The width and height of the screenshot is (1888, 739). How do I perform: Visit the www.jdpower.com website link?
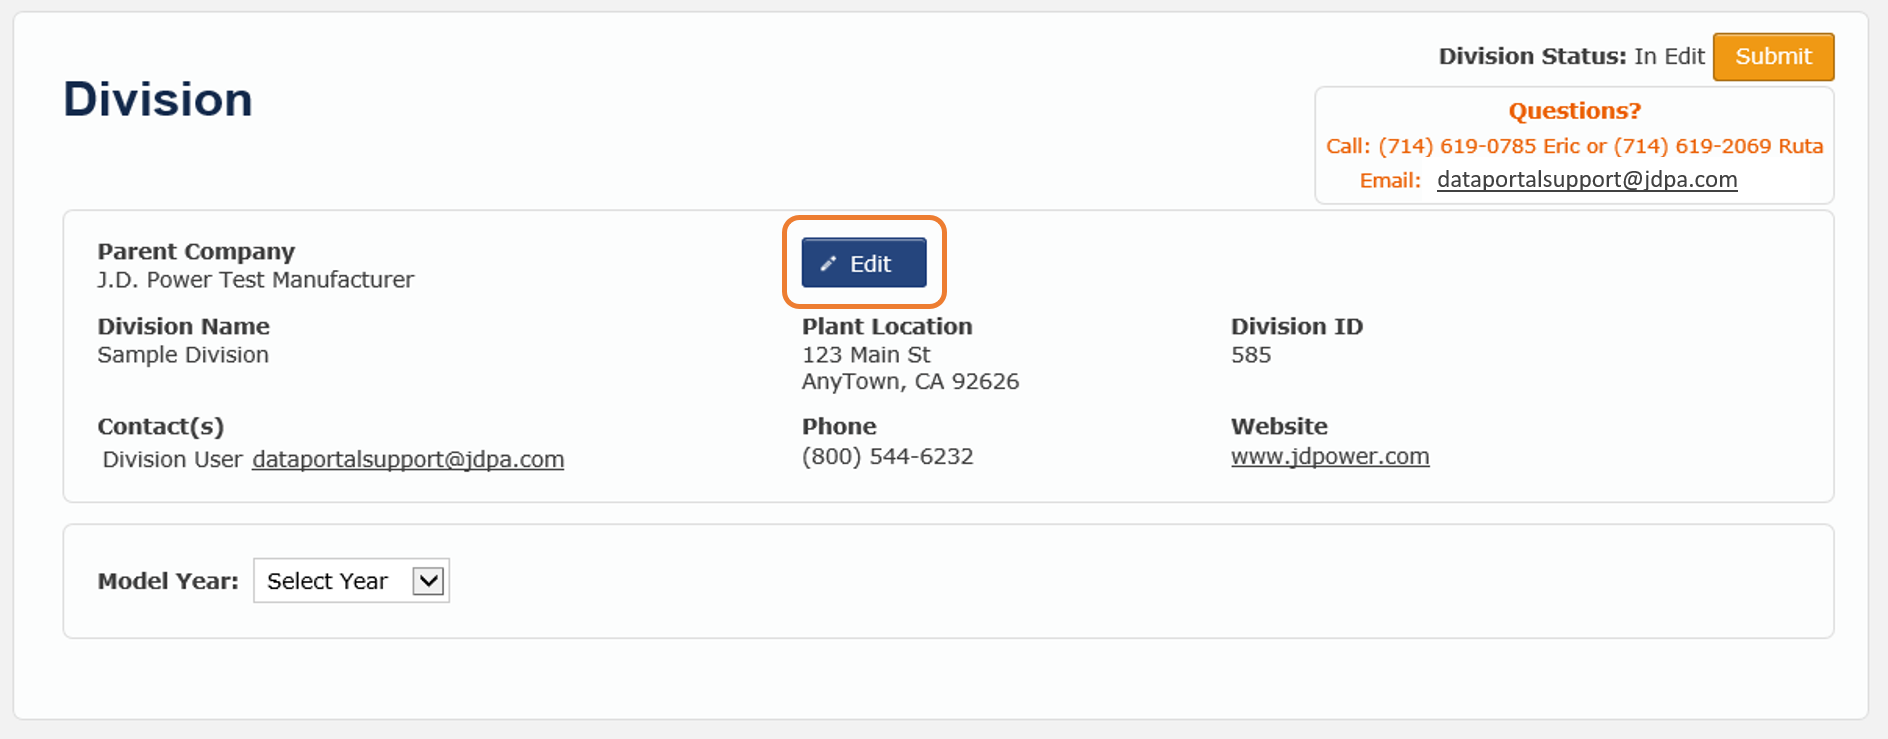[x=1330, y=456]
